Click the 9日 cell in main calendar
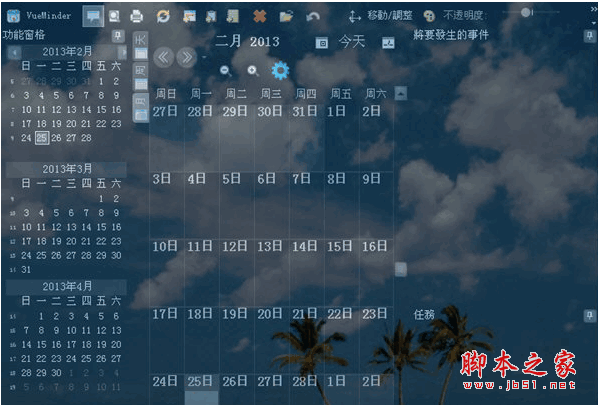Screen dimensions: 598x405 pos(377,205)
